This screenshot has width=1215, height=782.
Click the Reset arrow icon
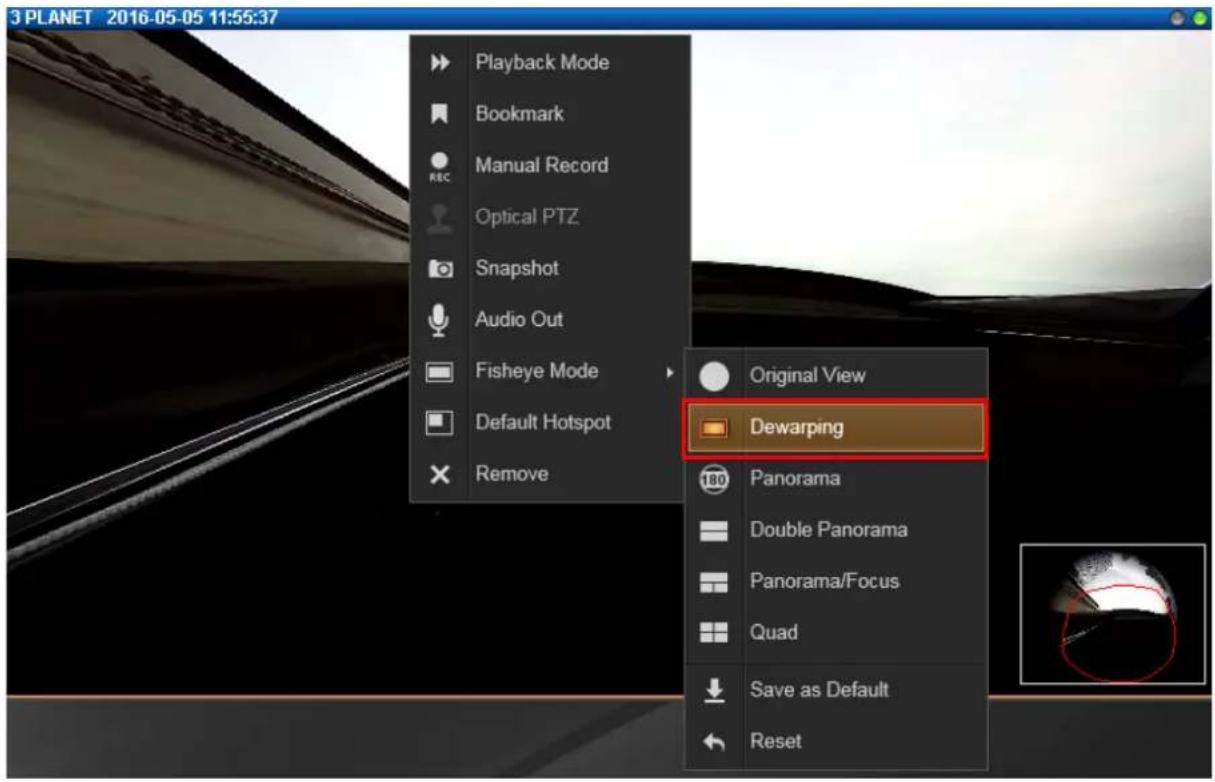pyautogui.click(x=714, y=742)
